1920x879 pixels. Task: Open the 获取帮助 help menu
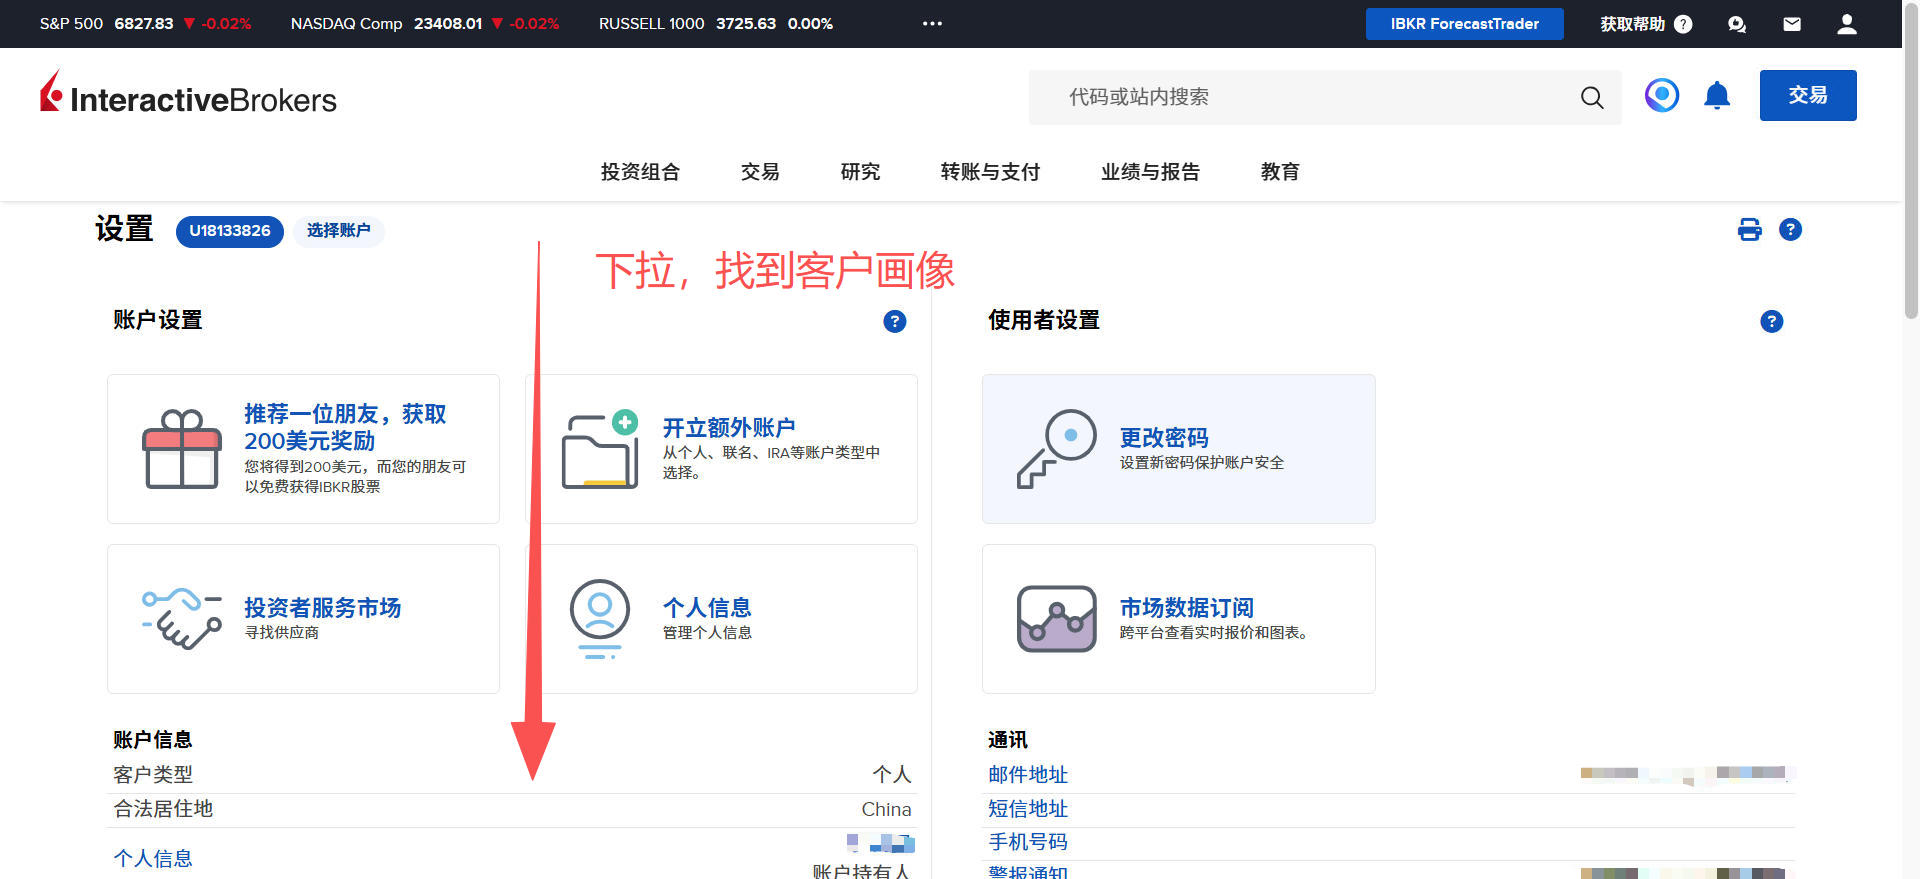point(1645,24)
